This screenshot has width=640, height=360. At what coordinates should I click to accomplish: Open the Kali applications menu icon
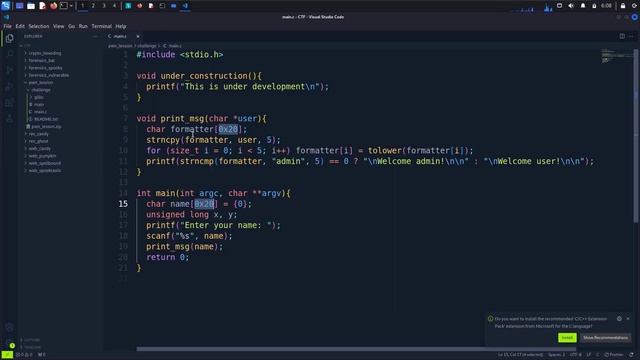[x=5, y=6]
